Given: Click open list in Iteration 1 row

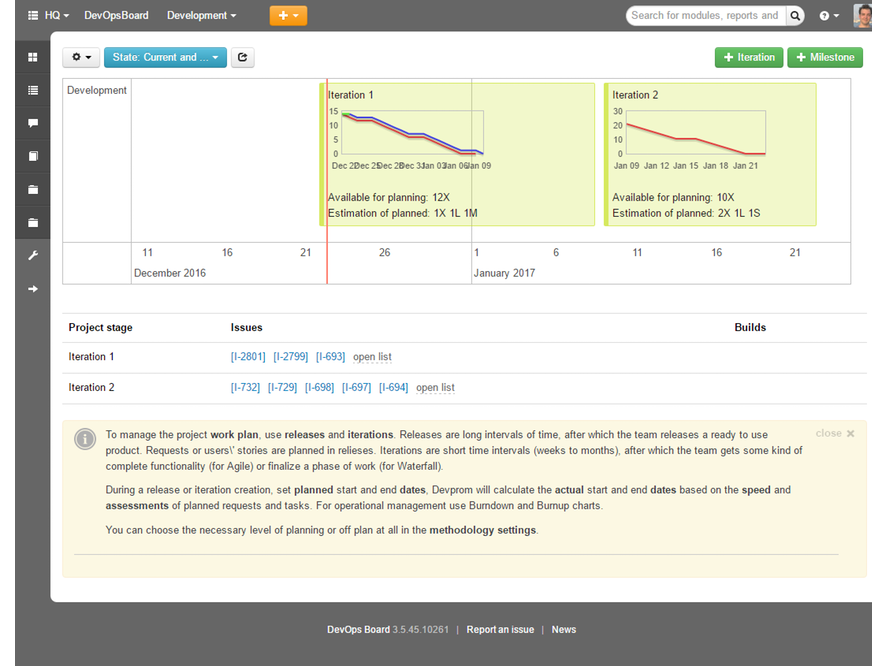Looking at the screenshot, I should click(x=372, y=357).
